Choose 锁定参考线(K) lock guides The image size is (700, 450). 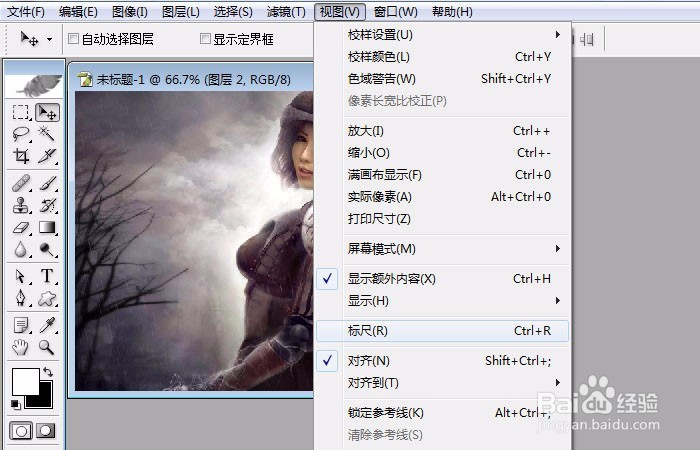(x=442, y=412)
